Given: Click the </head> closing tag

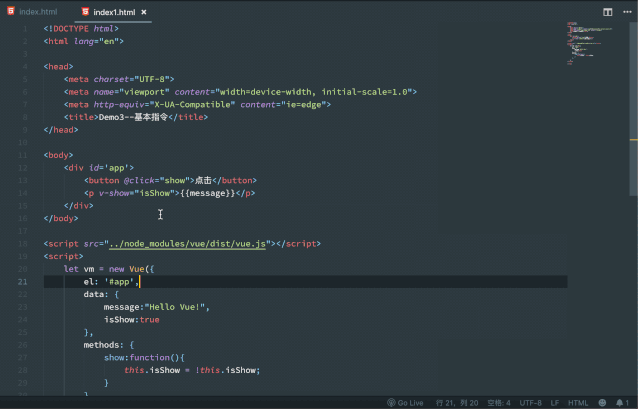Looking at the screenshot, I should pyautogui.click(x=61, y=130).
